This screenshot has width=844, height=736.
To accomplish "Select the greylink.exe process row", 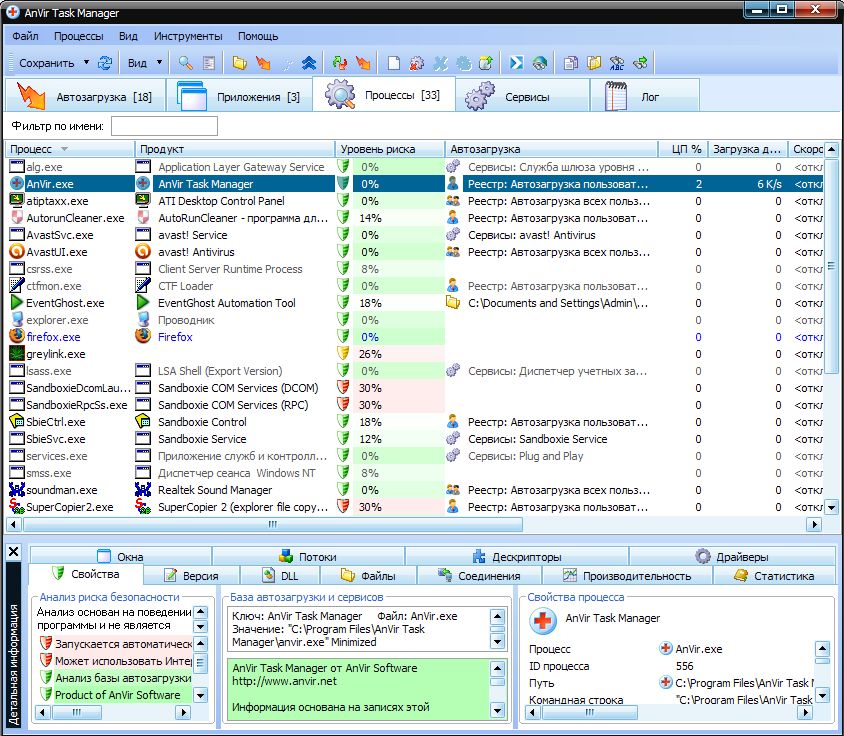I will click(414, 354).
